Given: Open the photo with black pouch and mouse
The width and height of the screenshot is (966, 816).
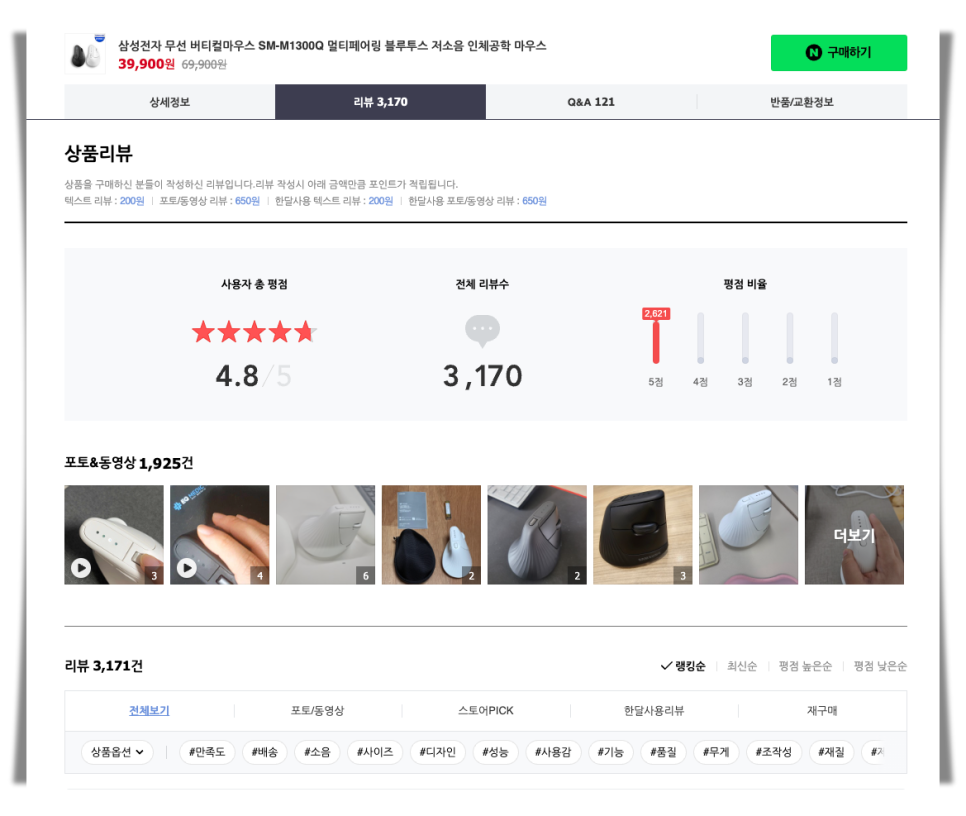Looking at the screenshot, I should 431,535.
